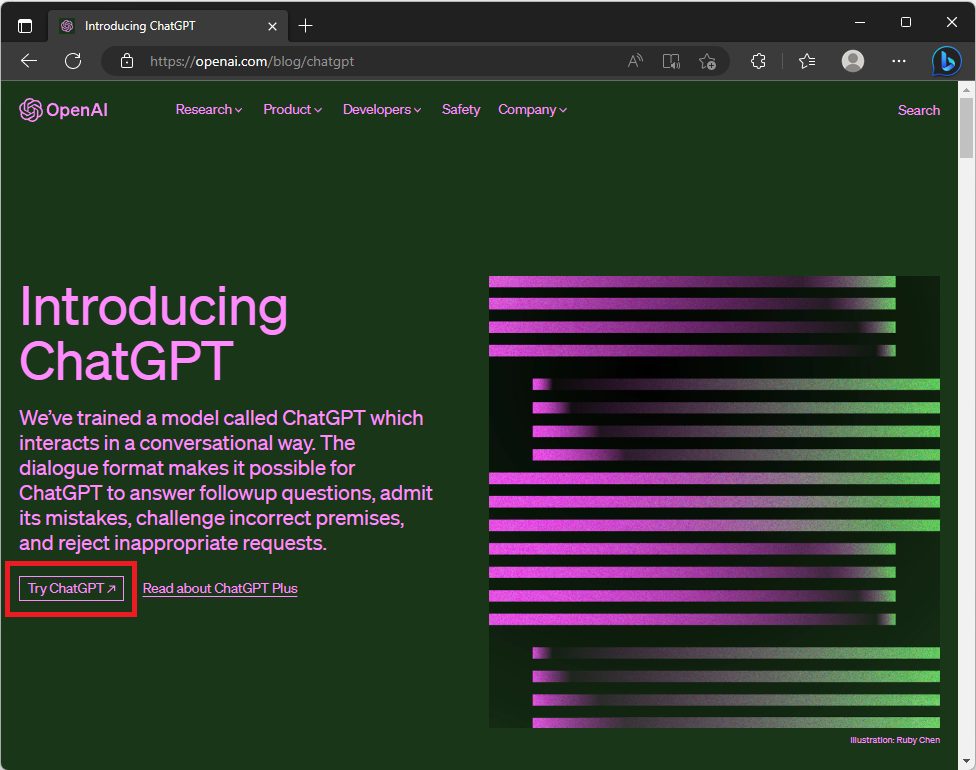Screen dimensions: 976x770
Task: Expand the Product menu
Action: (x=293, y=110)
